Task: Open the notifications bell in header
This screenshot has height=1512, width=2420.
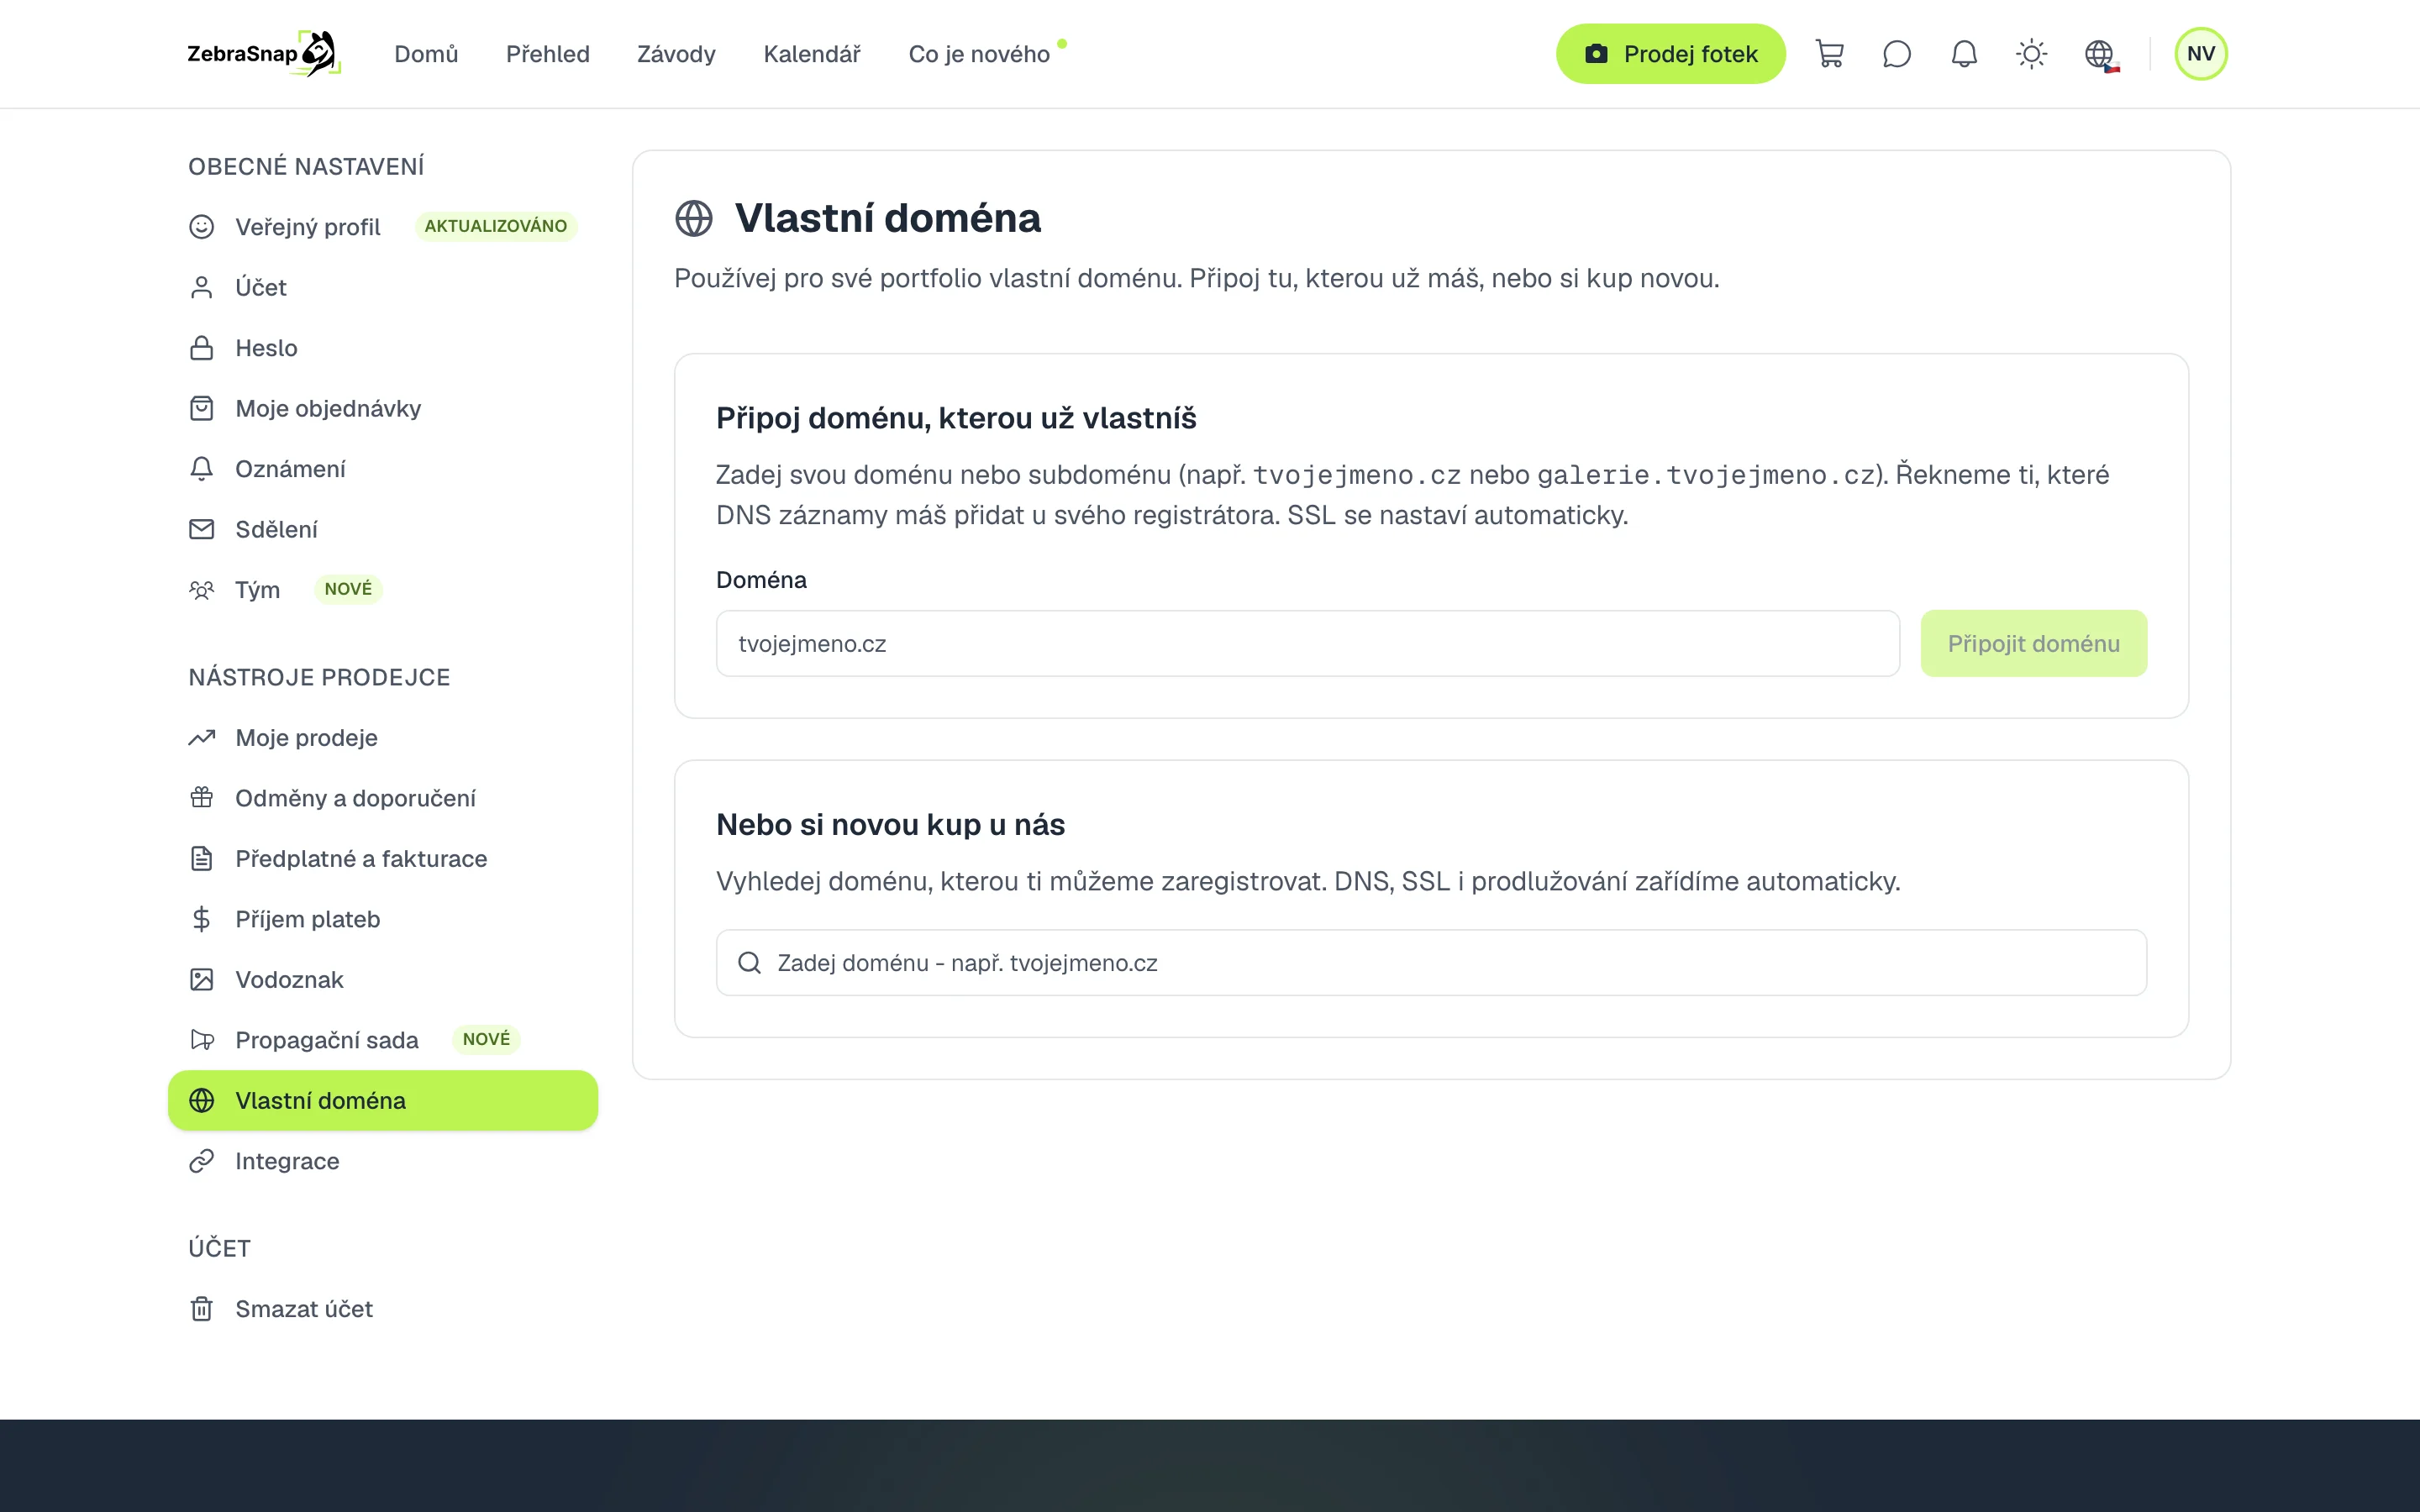Action: 1964,54
